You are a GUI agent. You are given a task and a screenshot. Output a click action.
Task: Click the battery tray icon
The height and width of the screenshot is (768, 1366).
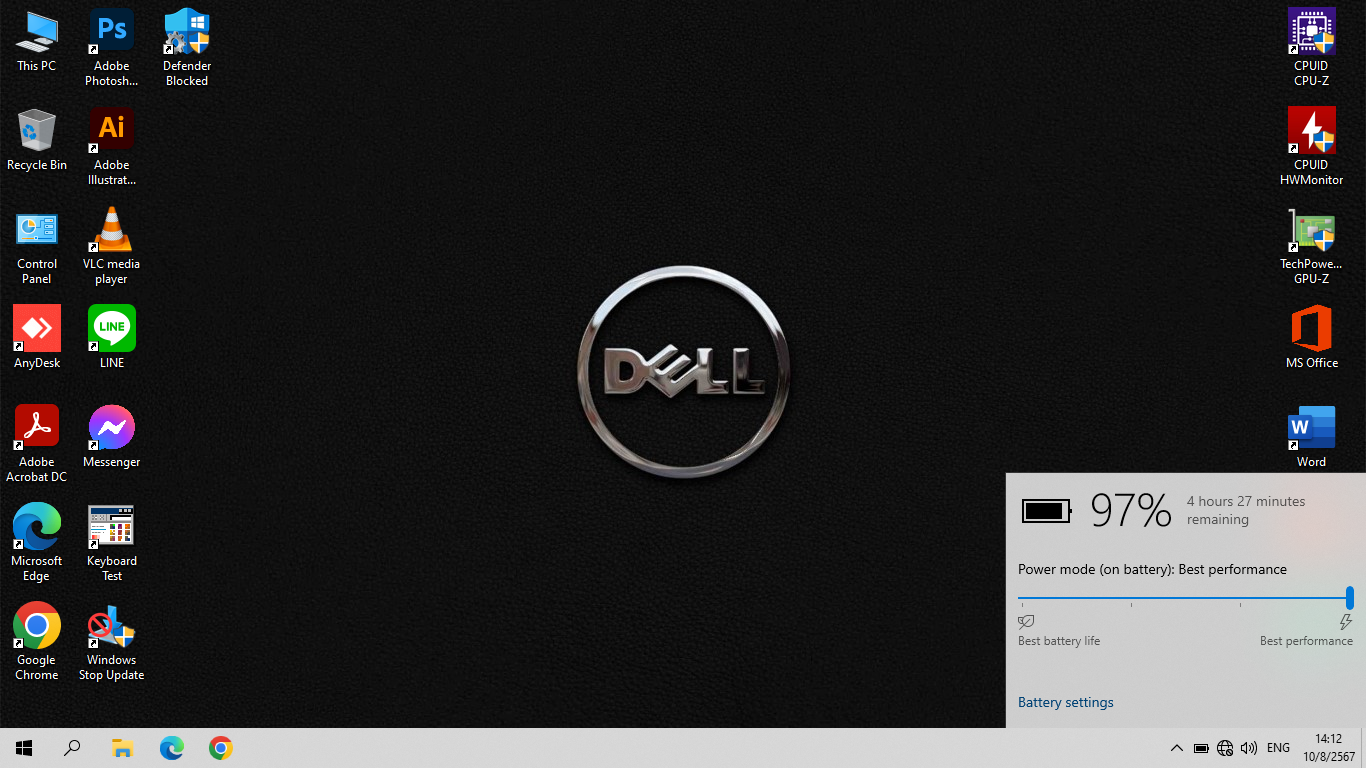tap(1201, 748)
